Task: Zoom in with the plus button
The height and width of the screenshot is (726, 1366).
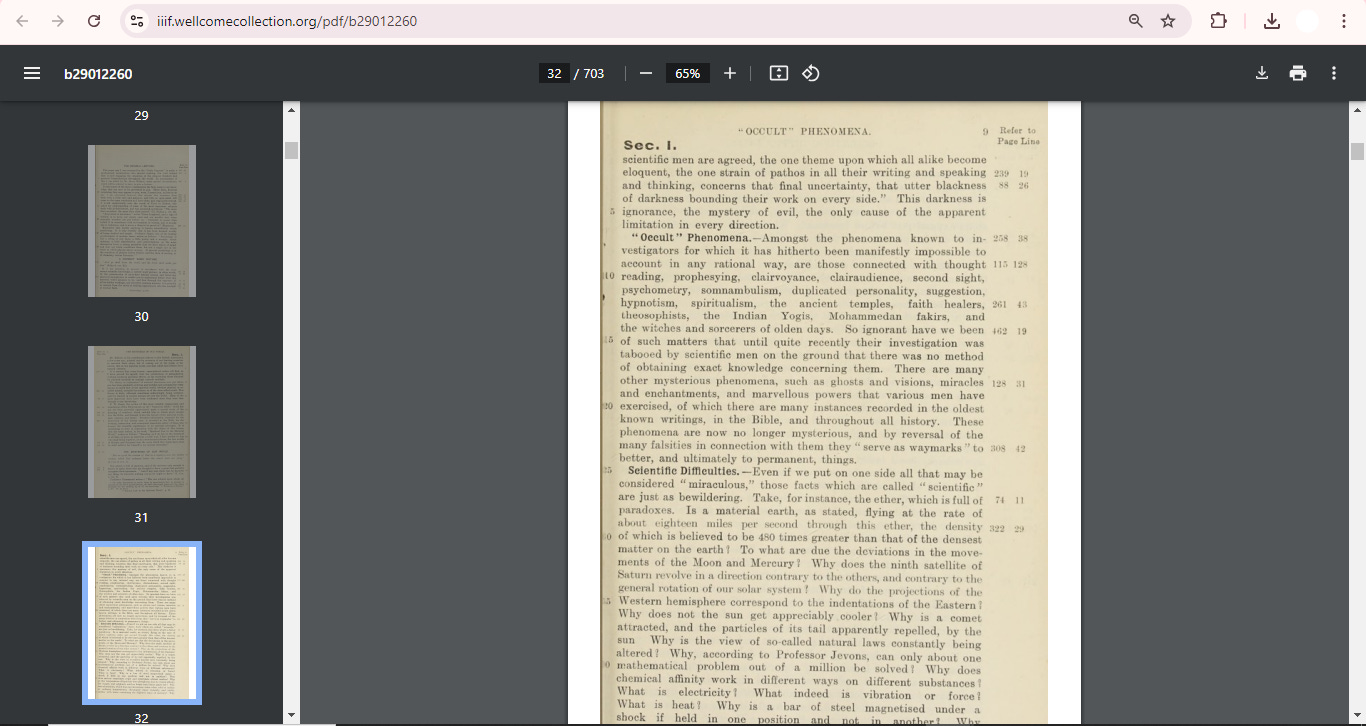Action: tap(730, 73)
